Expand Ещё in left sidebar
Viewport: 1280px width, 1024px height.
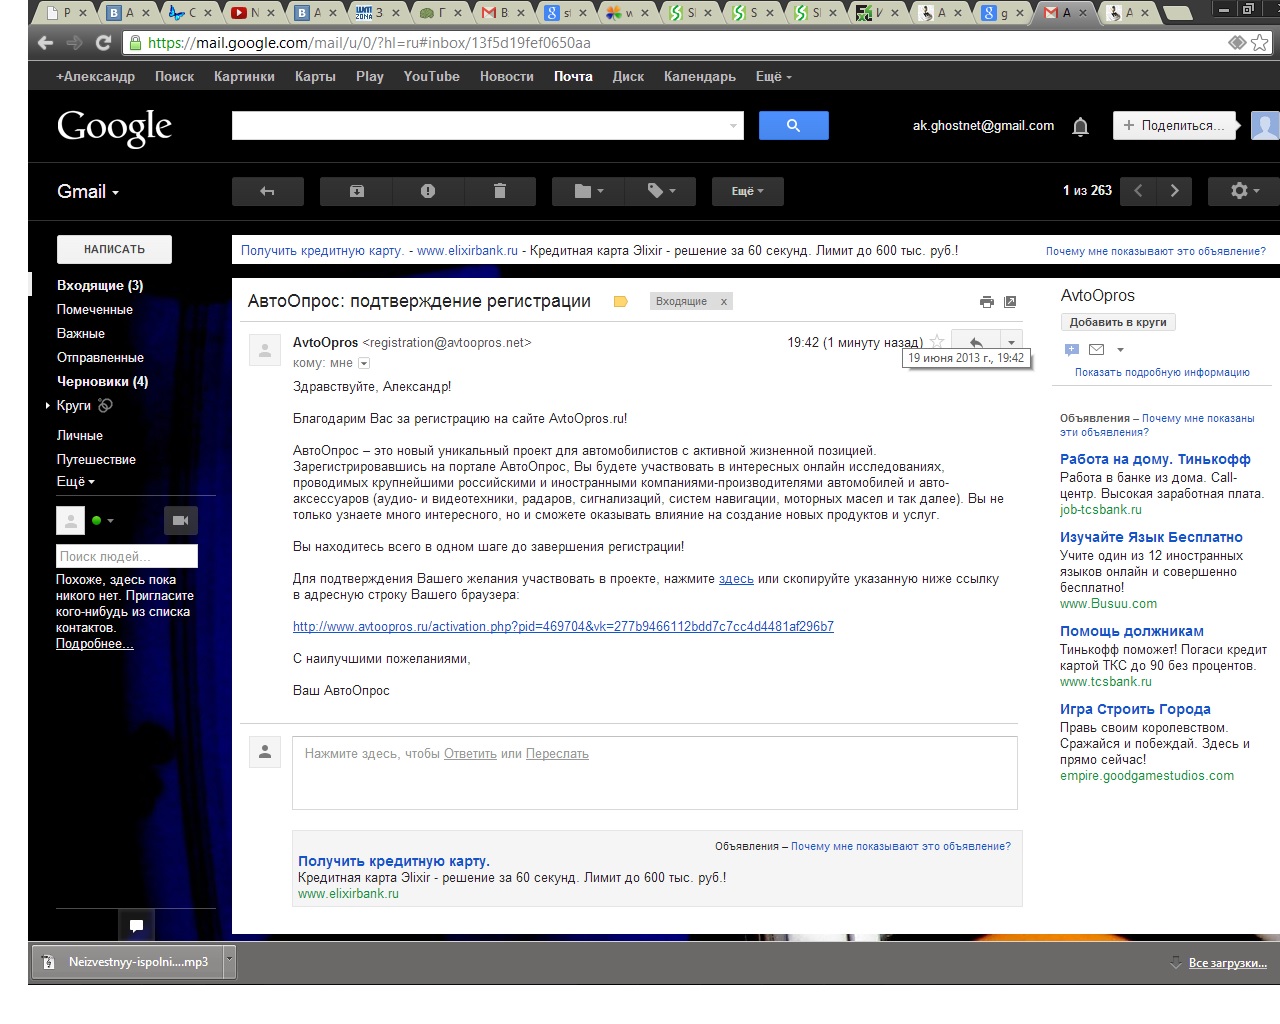tap(76, 481)
